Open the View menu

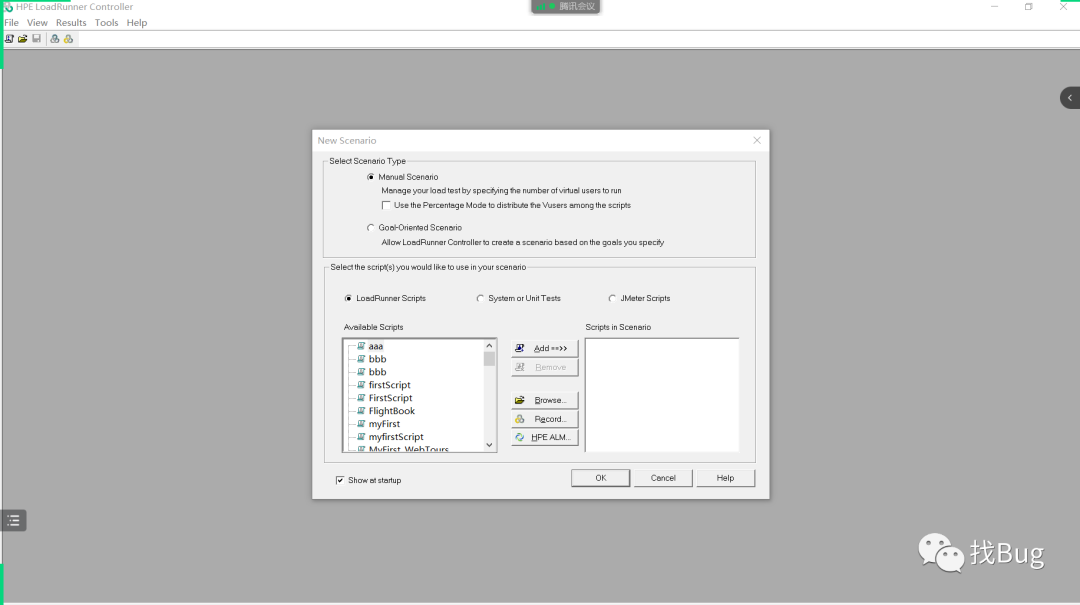click(37, 23)
